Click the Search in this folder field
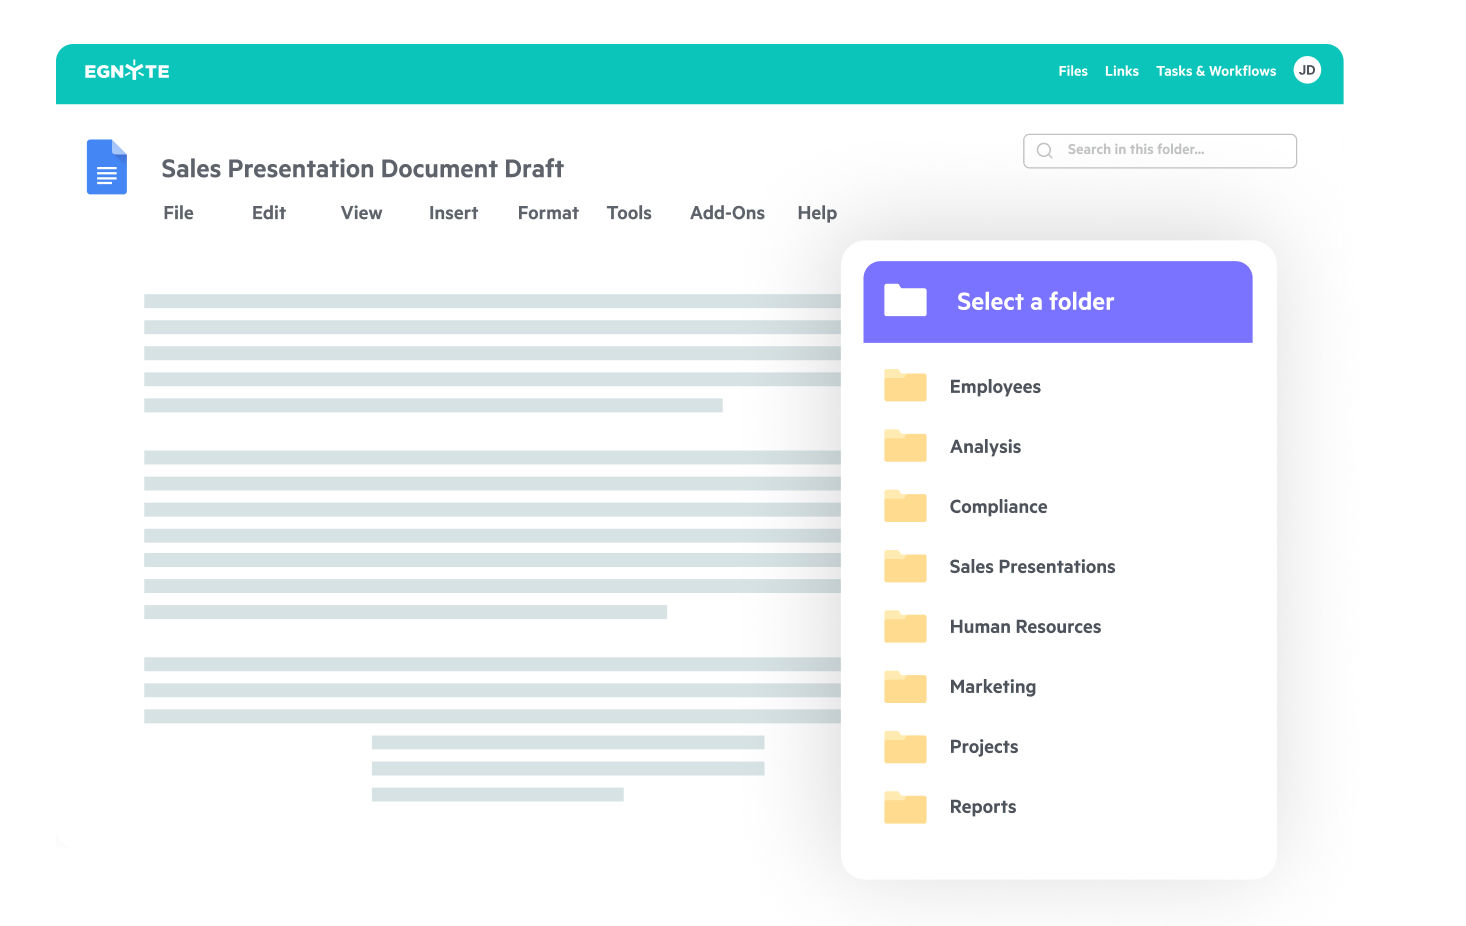Viewport: 1466px width, 926px height. coord(1160,150)
